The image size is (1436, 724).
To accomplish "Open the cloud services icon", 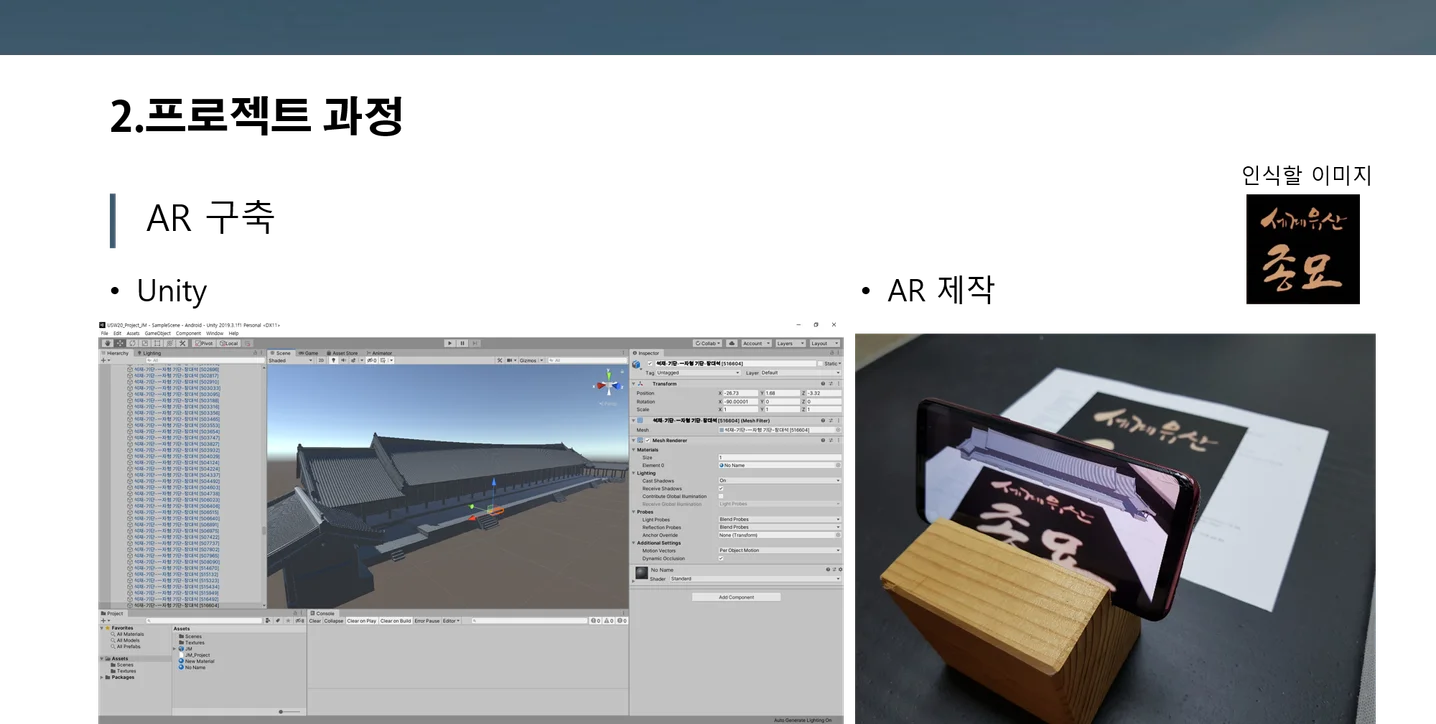I will [732, 343].
